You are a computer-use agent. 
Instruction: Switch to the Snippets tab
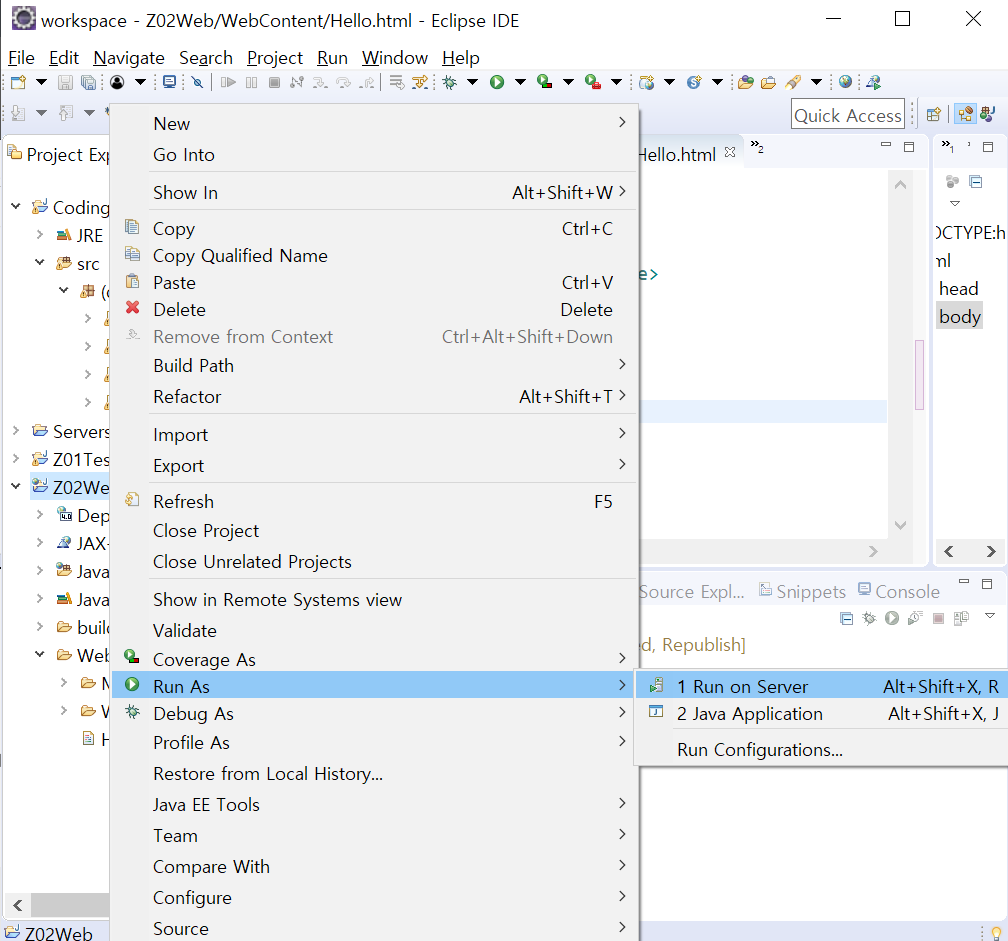[x=803, y=591]
